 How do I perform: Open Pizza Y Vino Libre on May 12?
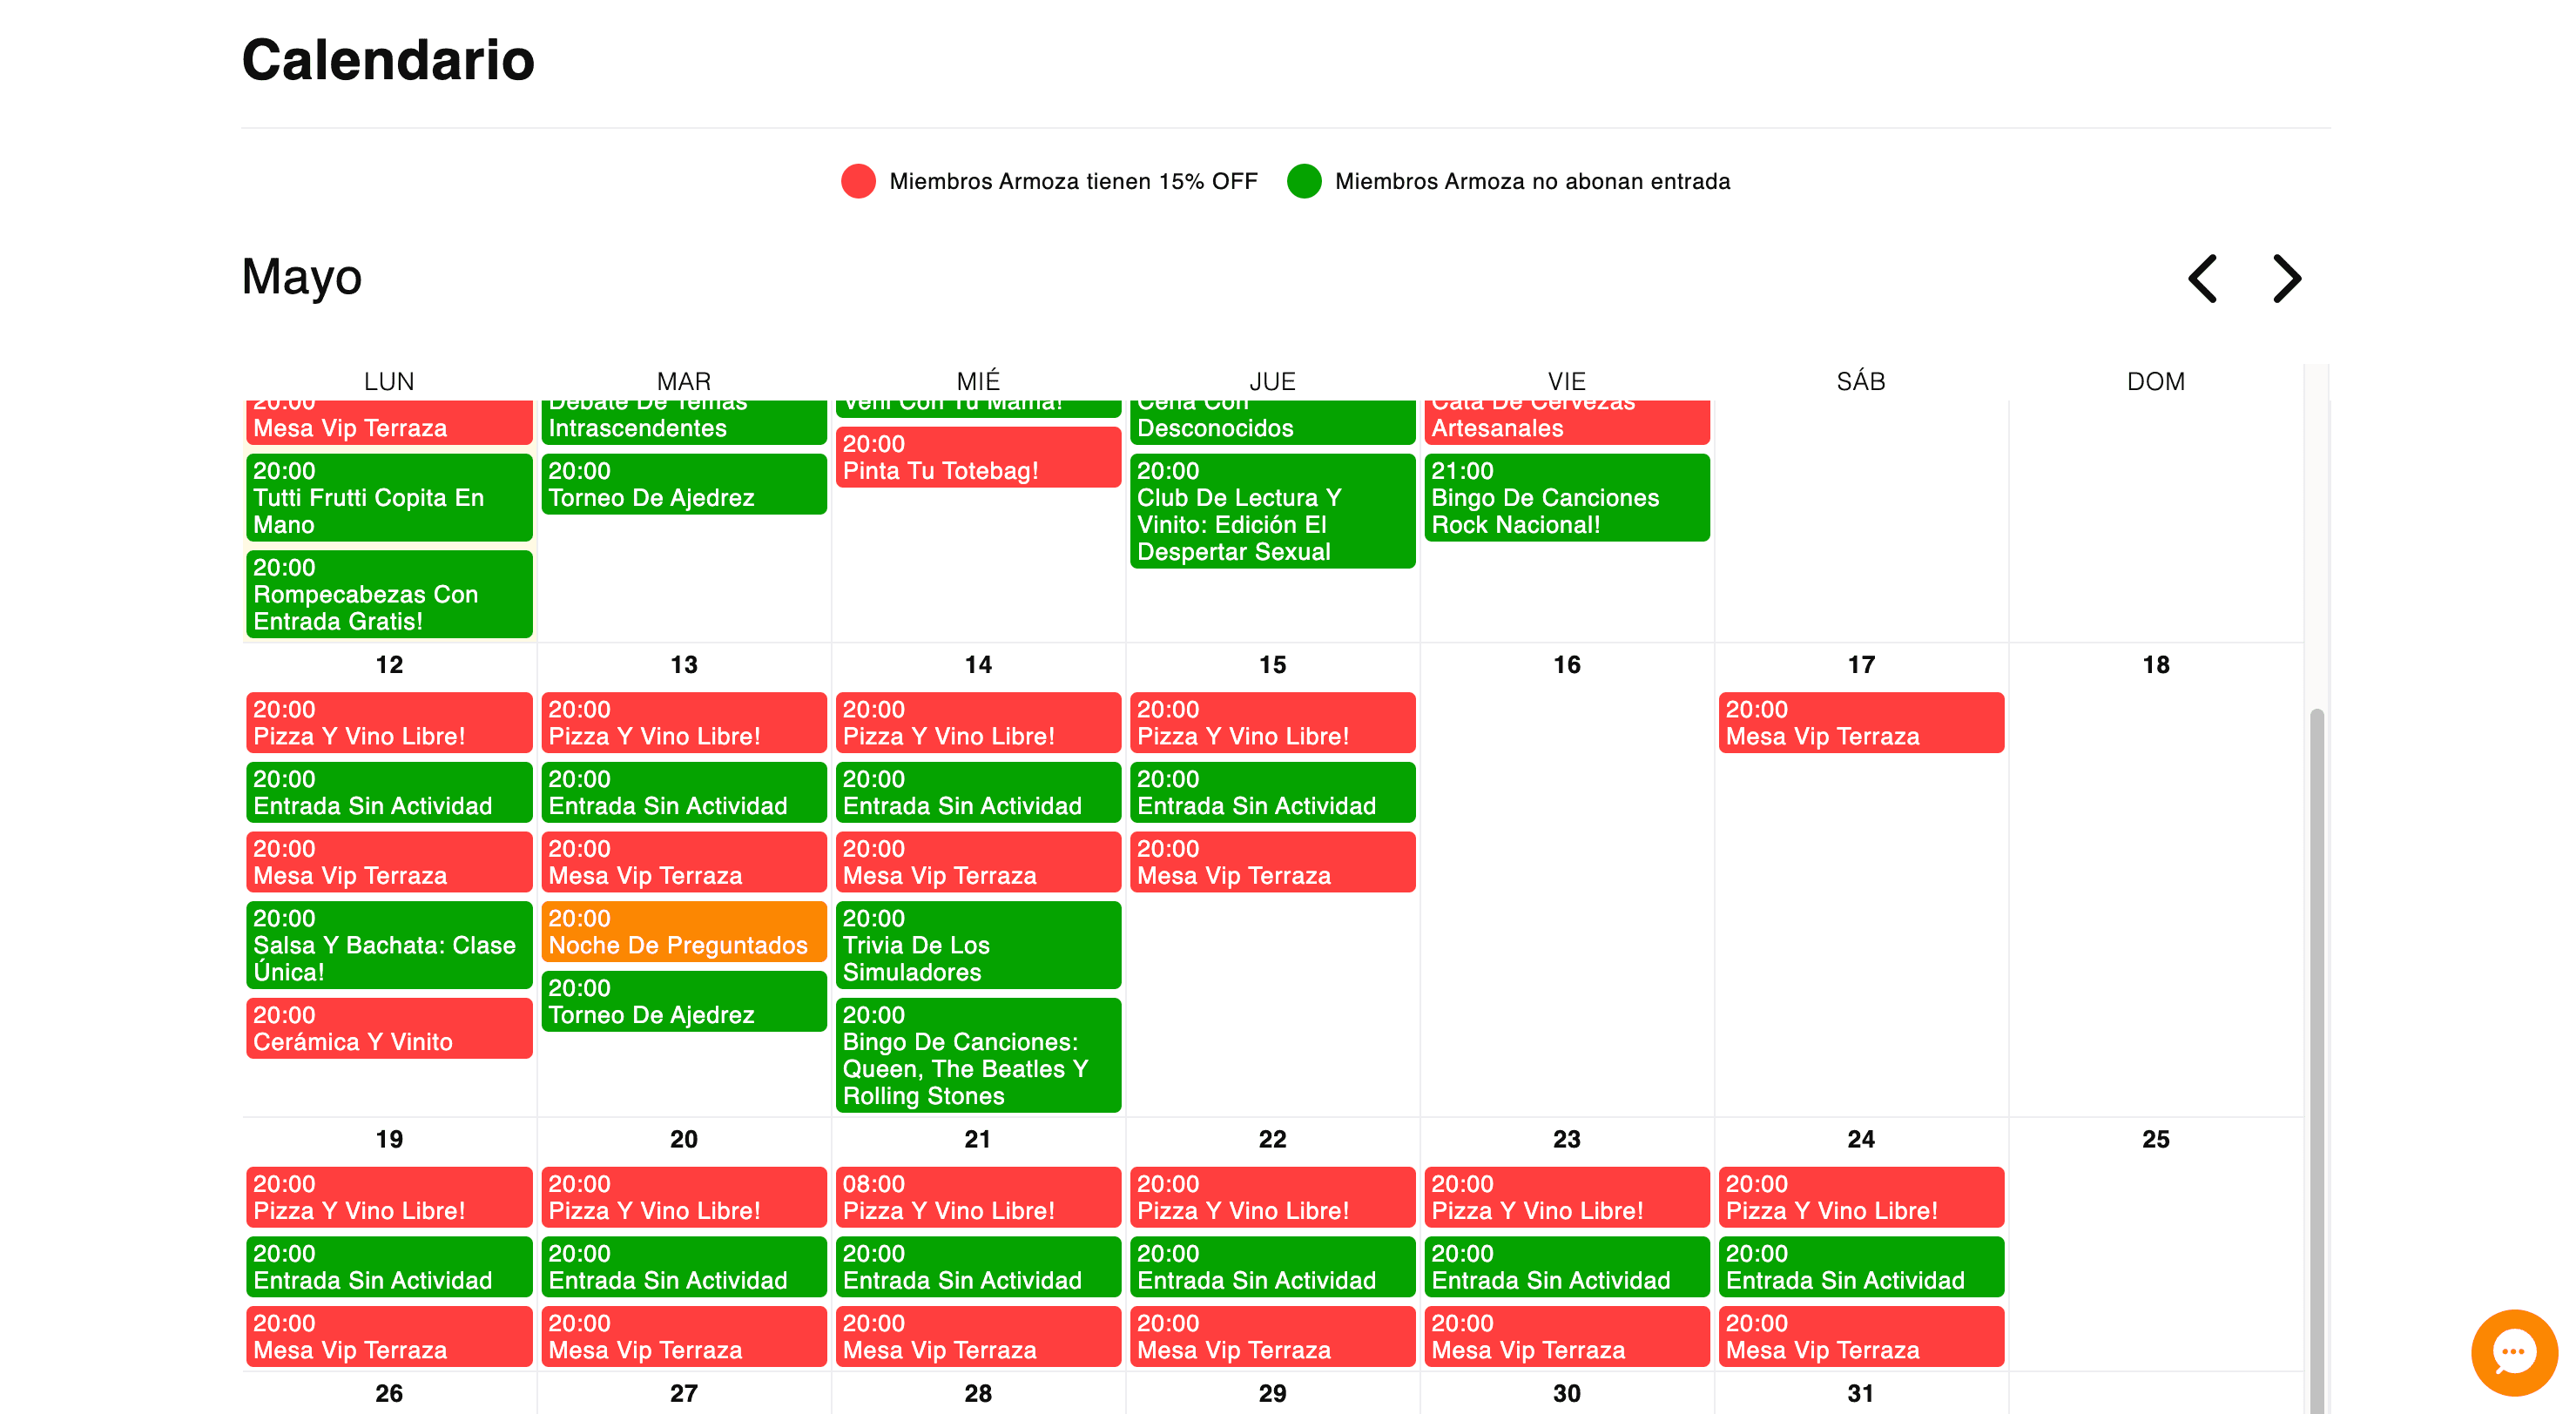coord(389,722)
